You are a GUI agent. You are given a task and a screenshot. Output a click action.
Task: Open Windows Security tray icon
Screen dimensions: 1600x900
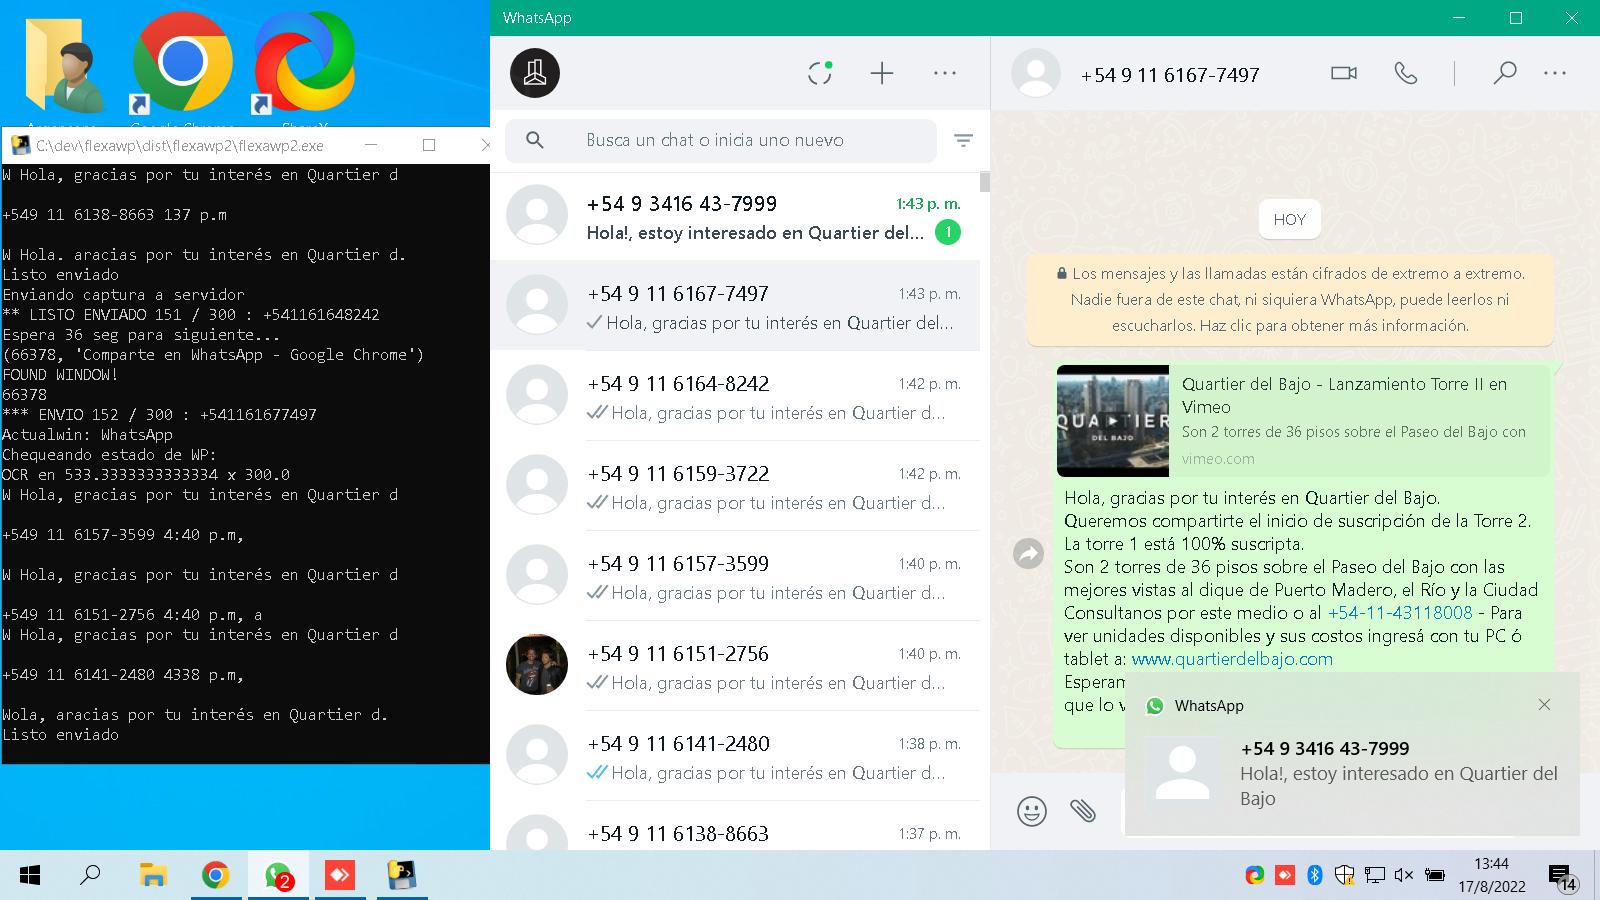(1345, 876)
